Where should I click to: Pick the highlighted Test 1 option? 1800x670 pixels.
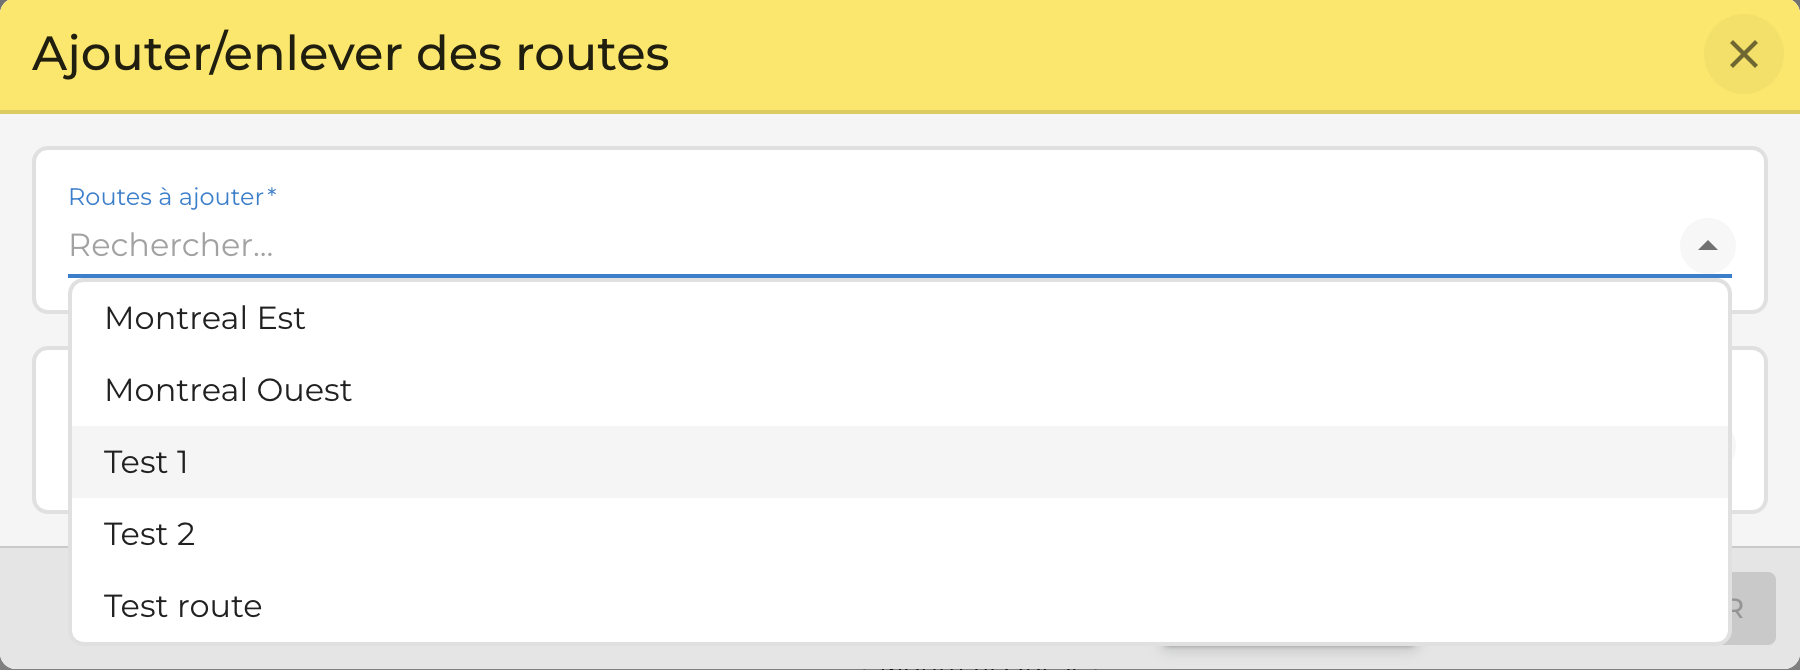coord(900,462)
